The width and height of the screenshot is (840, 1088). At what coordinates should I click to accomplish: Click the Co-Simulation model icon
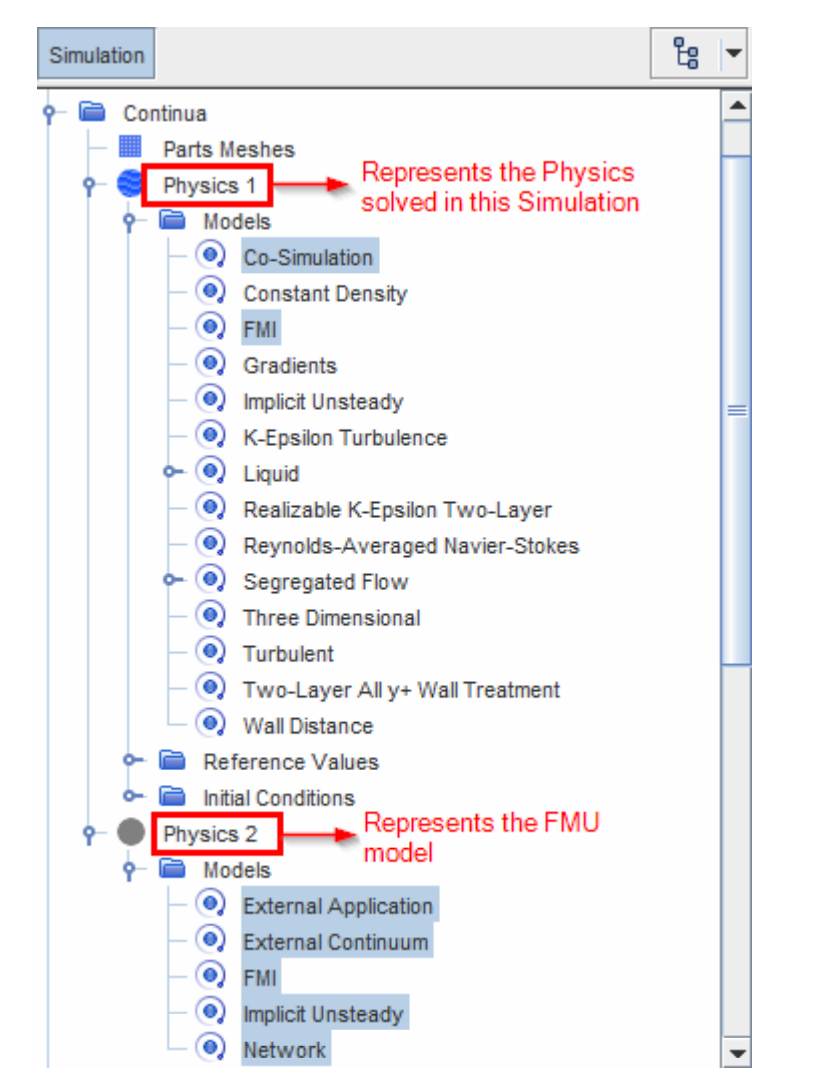[210, 256]
